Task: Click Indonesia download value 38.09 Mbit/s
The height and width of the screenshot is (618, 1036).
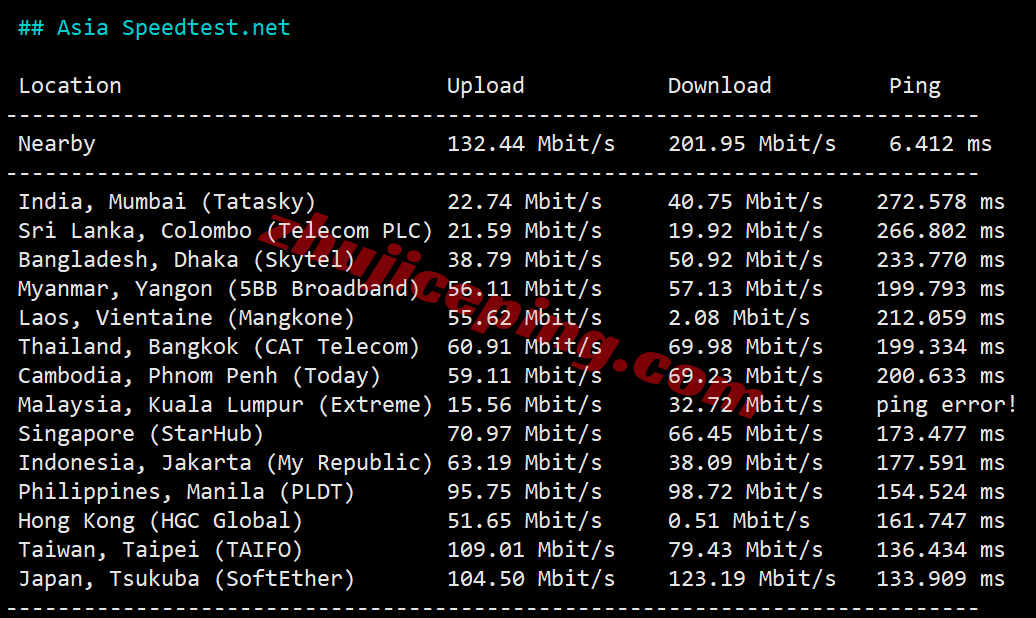Action: tap(745, 463)
